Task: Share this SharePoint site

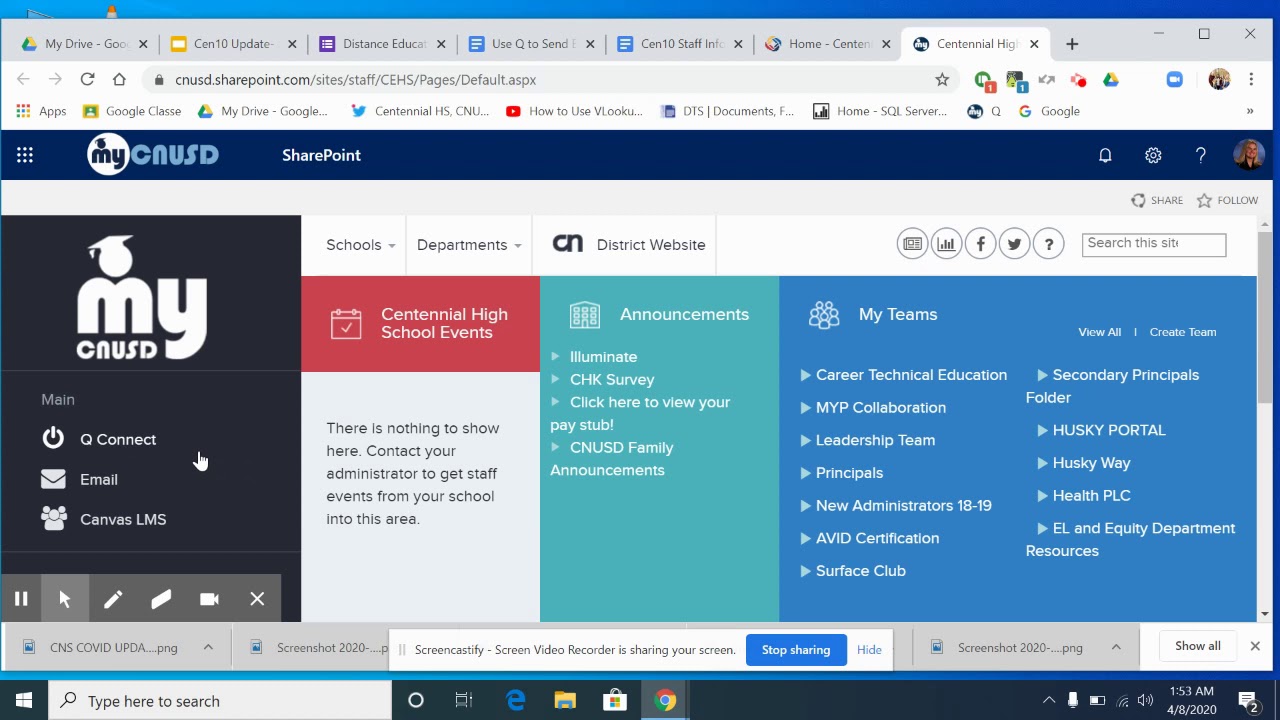Action: click(1157, 200)
